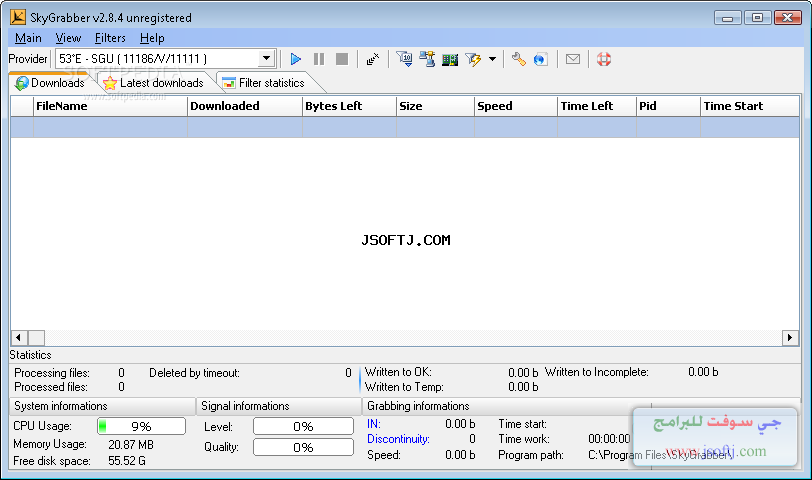The width and height of the screenshot is (812, 480).
Task: Click the 'Processing files:' label
Action: point(52,373)
